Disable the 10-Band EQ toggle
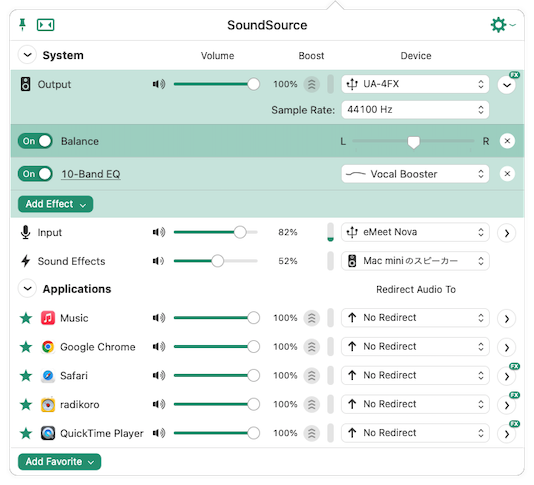This screenshot has height=485, width=534. click(35, 174)
